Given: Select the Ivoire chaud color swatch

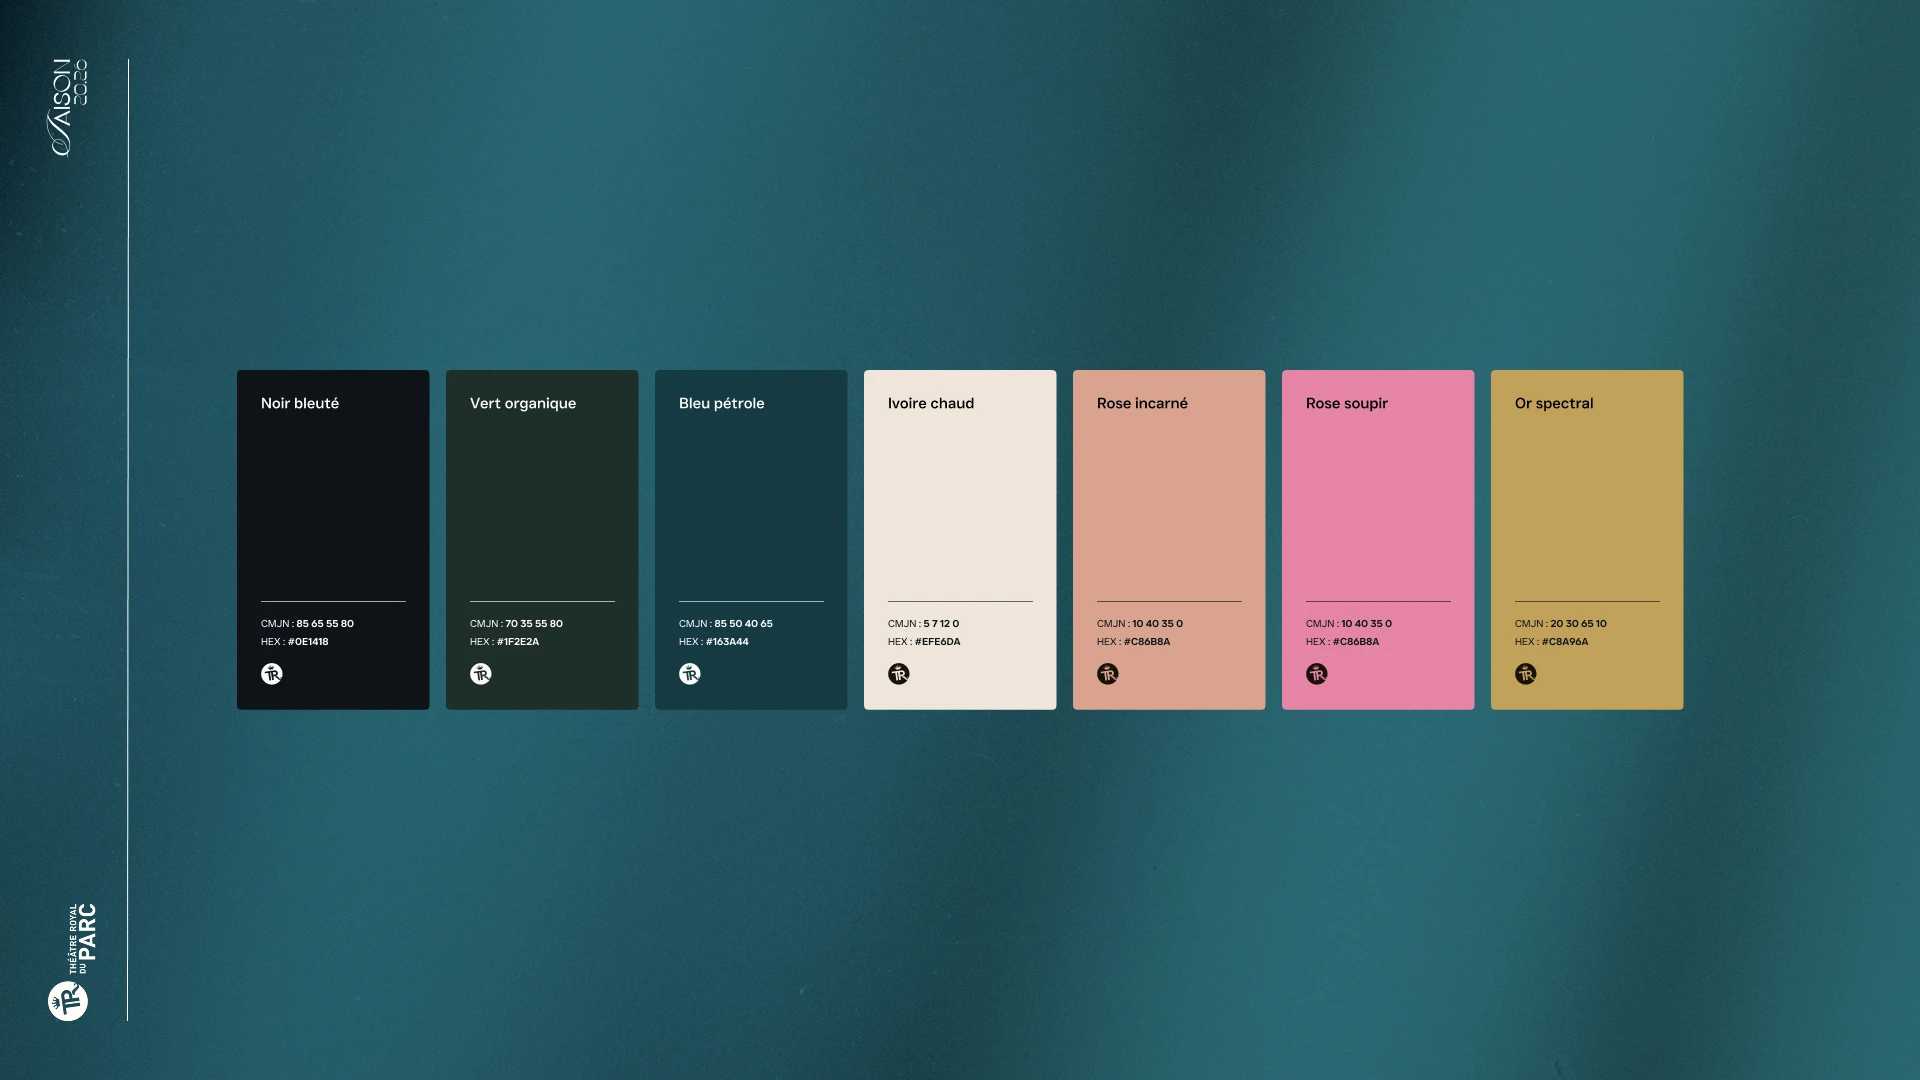Looking at the screenshot, I should [x=960, y=500].
